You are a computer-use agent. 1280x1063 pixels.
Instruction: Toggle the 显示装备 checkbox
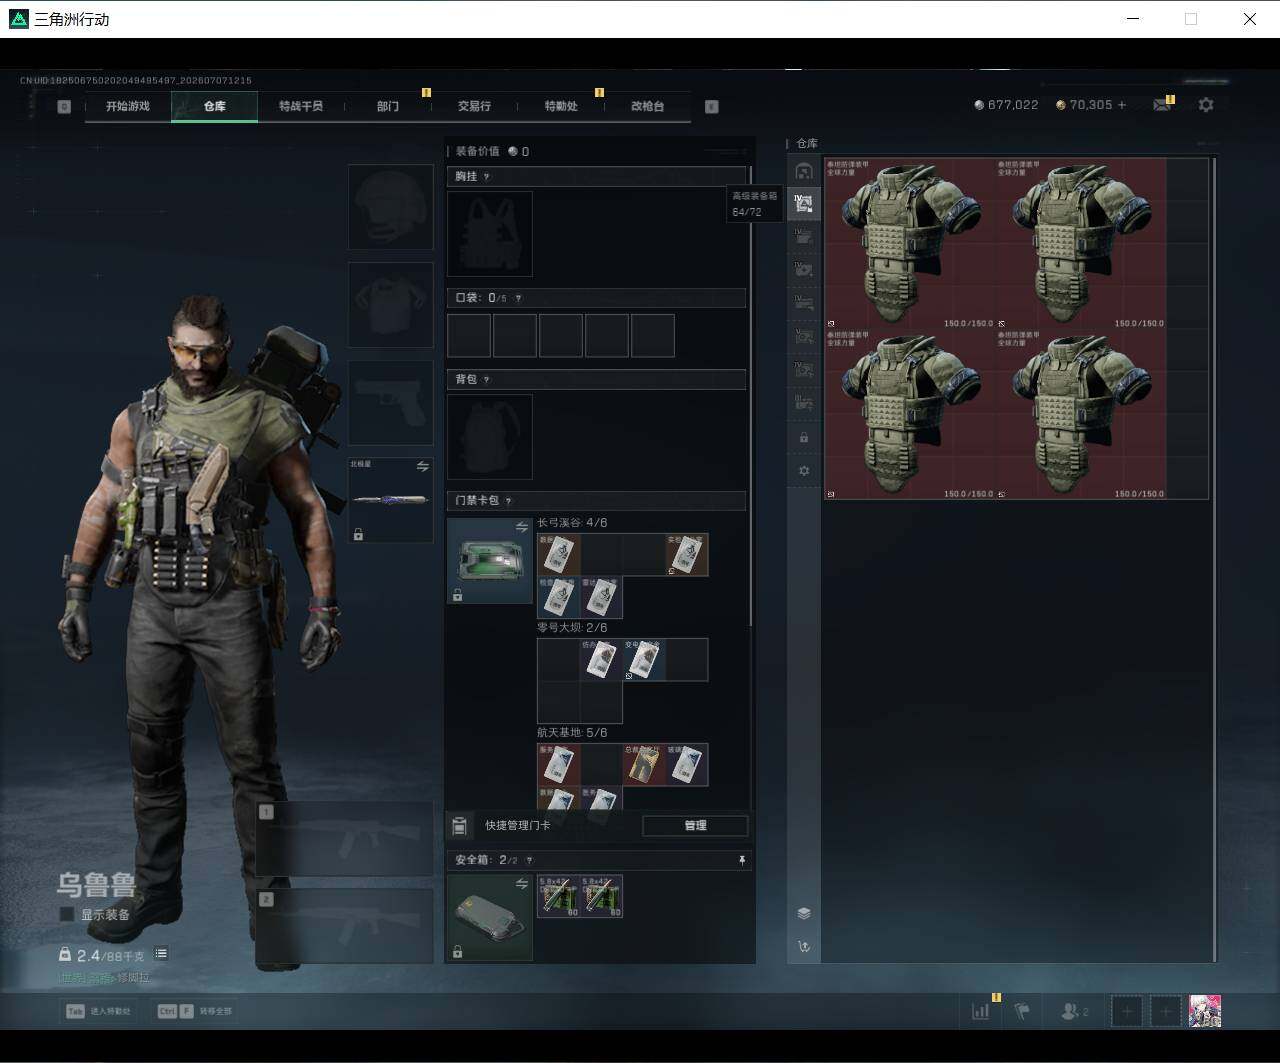pos(67,915)
